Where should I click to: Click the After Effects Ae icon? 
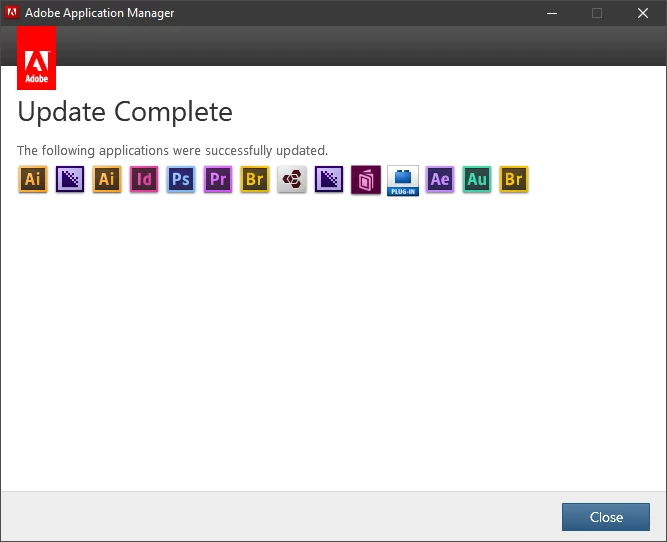[x=440, y=179]
